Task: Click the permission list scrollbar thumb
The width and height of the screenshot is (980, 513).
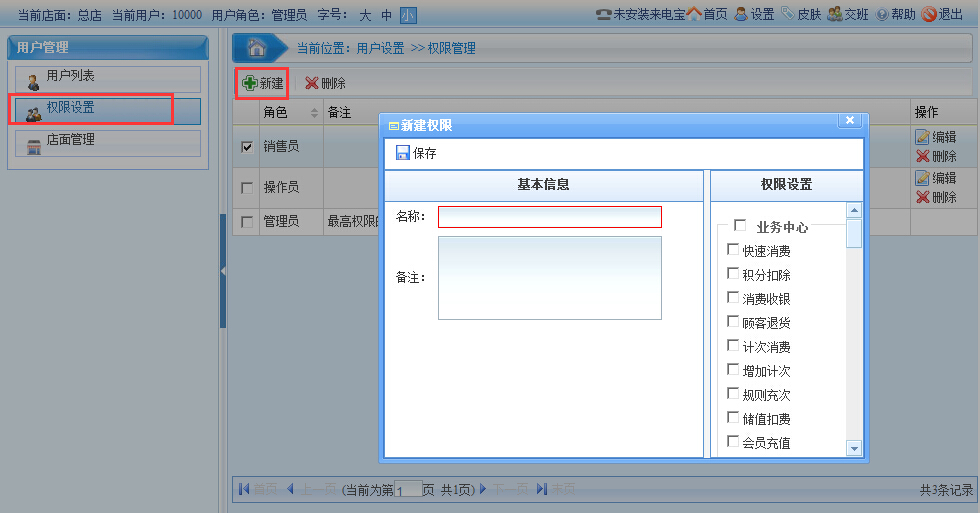Action: 854,233
